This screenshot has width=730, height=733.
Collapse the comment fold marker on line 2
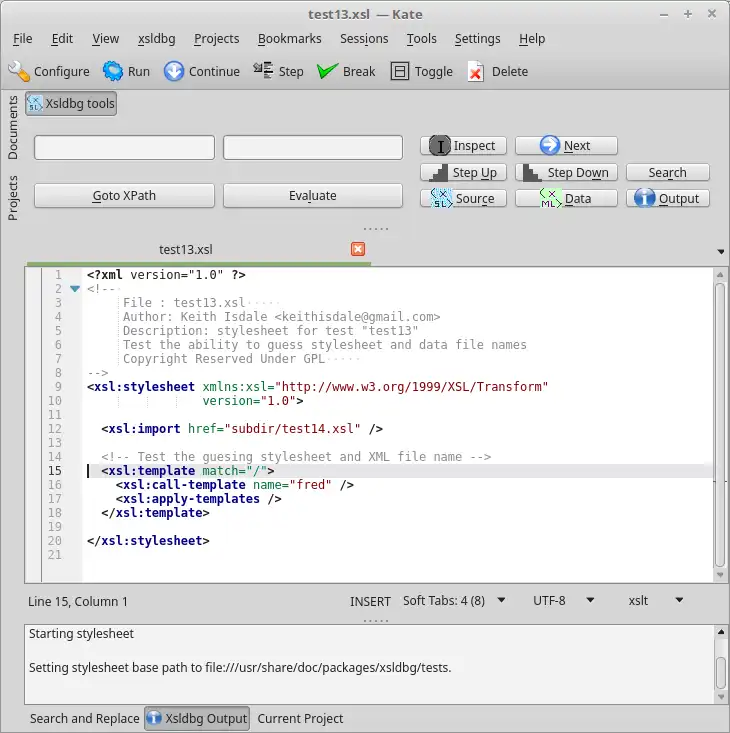coord(74,289)
